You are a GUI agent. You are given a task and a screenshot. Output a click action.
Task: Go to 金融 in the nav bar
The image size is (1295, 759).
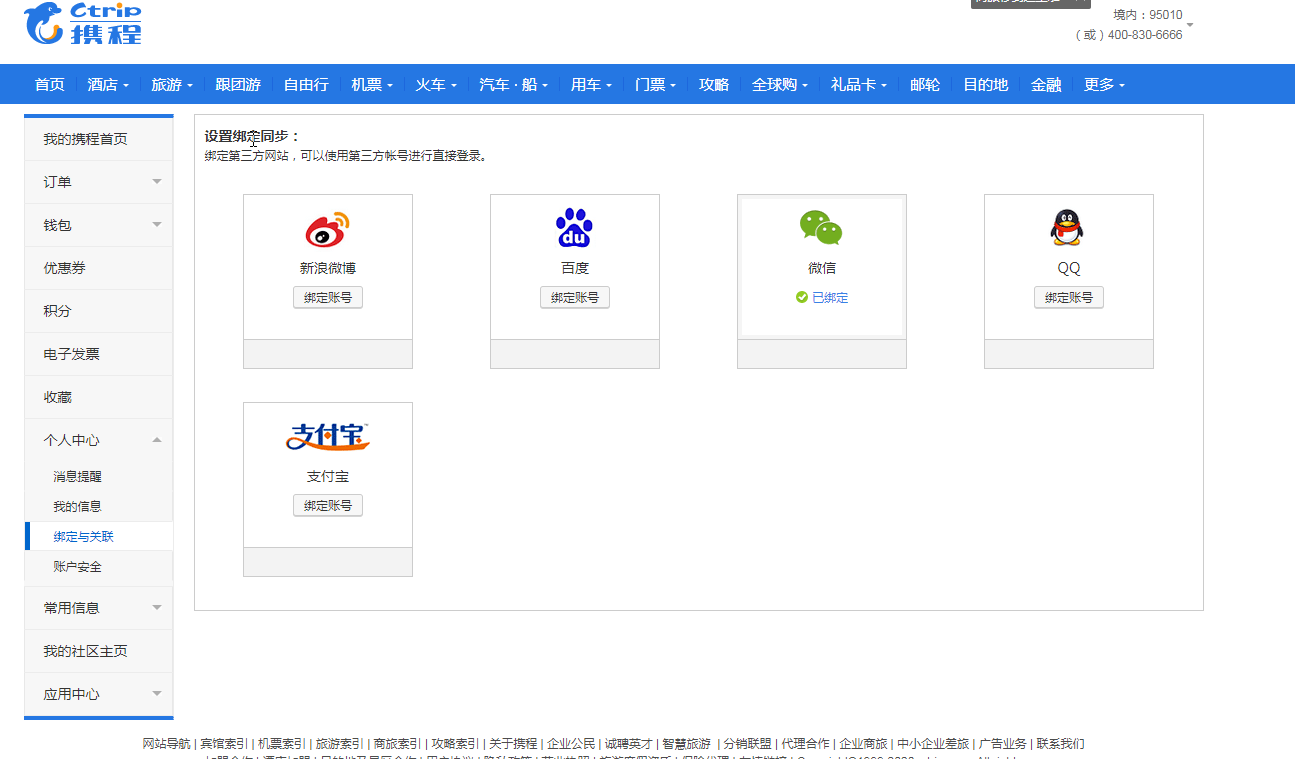pos(1046,85)
